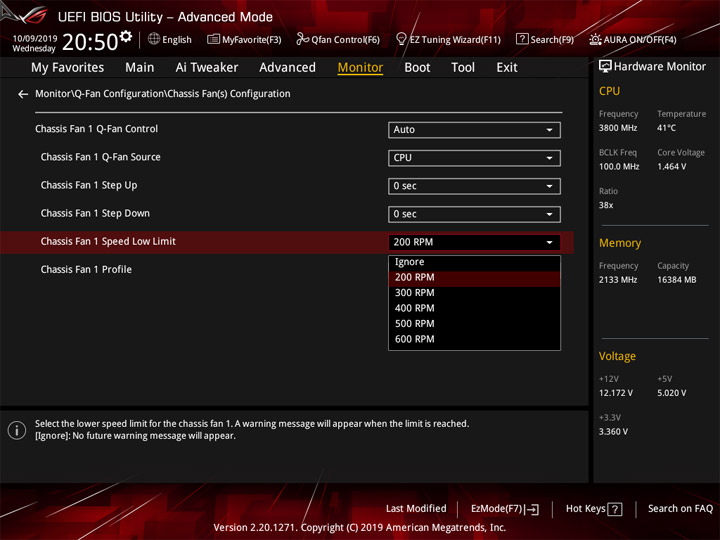Click the Qfan Control fan icon
The width and height of the screenshot is (720, 540).
pos(302,39)
